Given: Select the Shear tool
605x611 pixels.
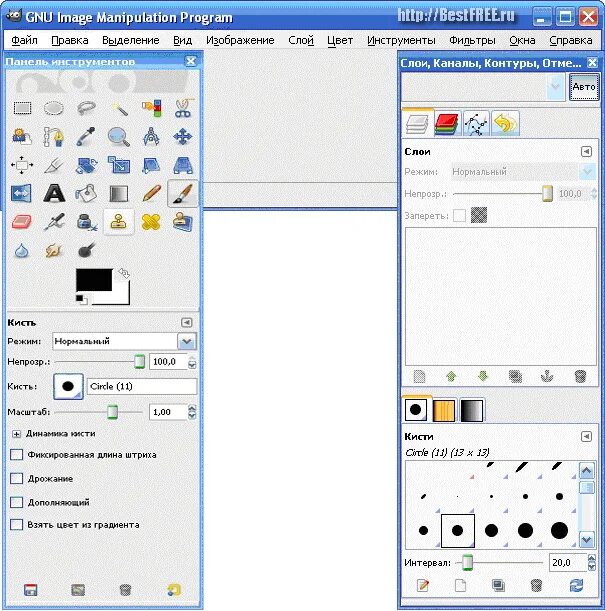Looking at the screenshot, I should 151,165.
